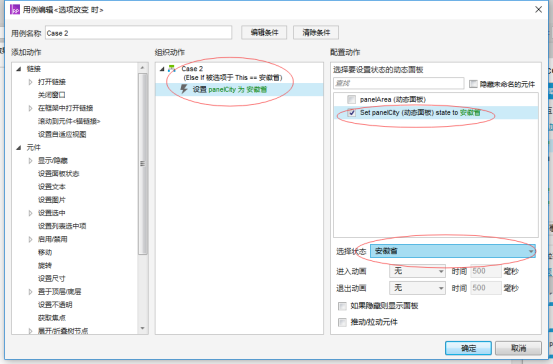Select 设置自适应视图 action
This screenshot has height=364, width=553.
click(x=62, y=134)
